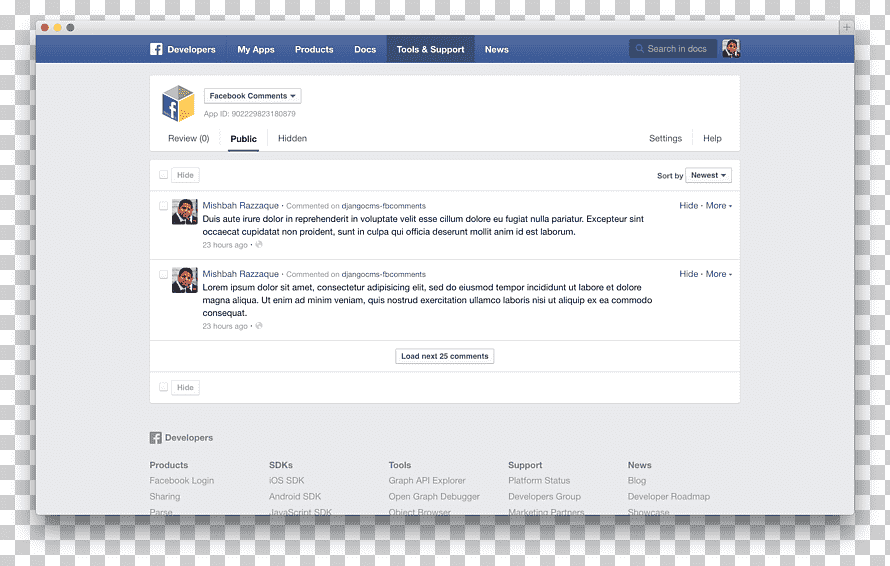Switch to the Public tab

(244, 139)
